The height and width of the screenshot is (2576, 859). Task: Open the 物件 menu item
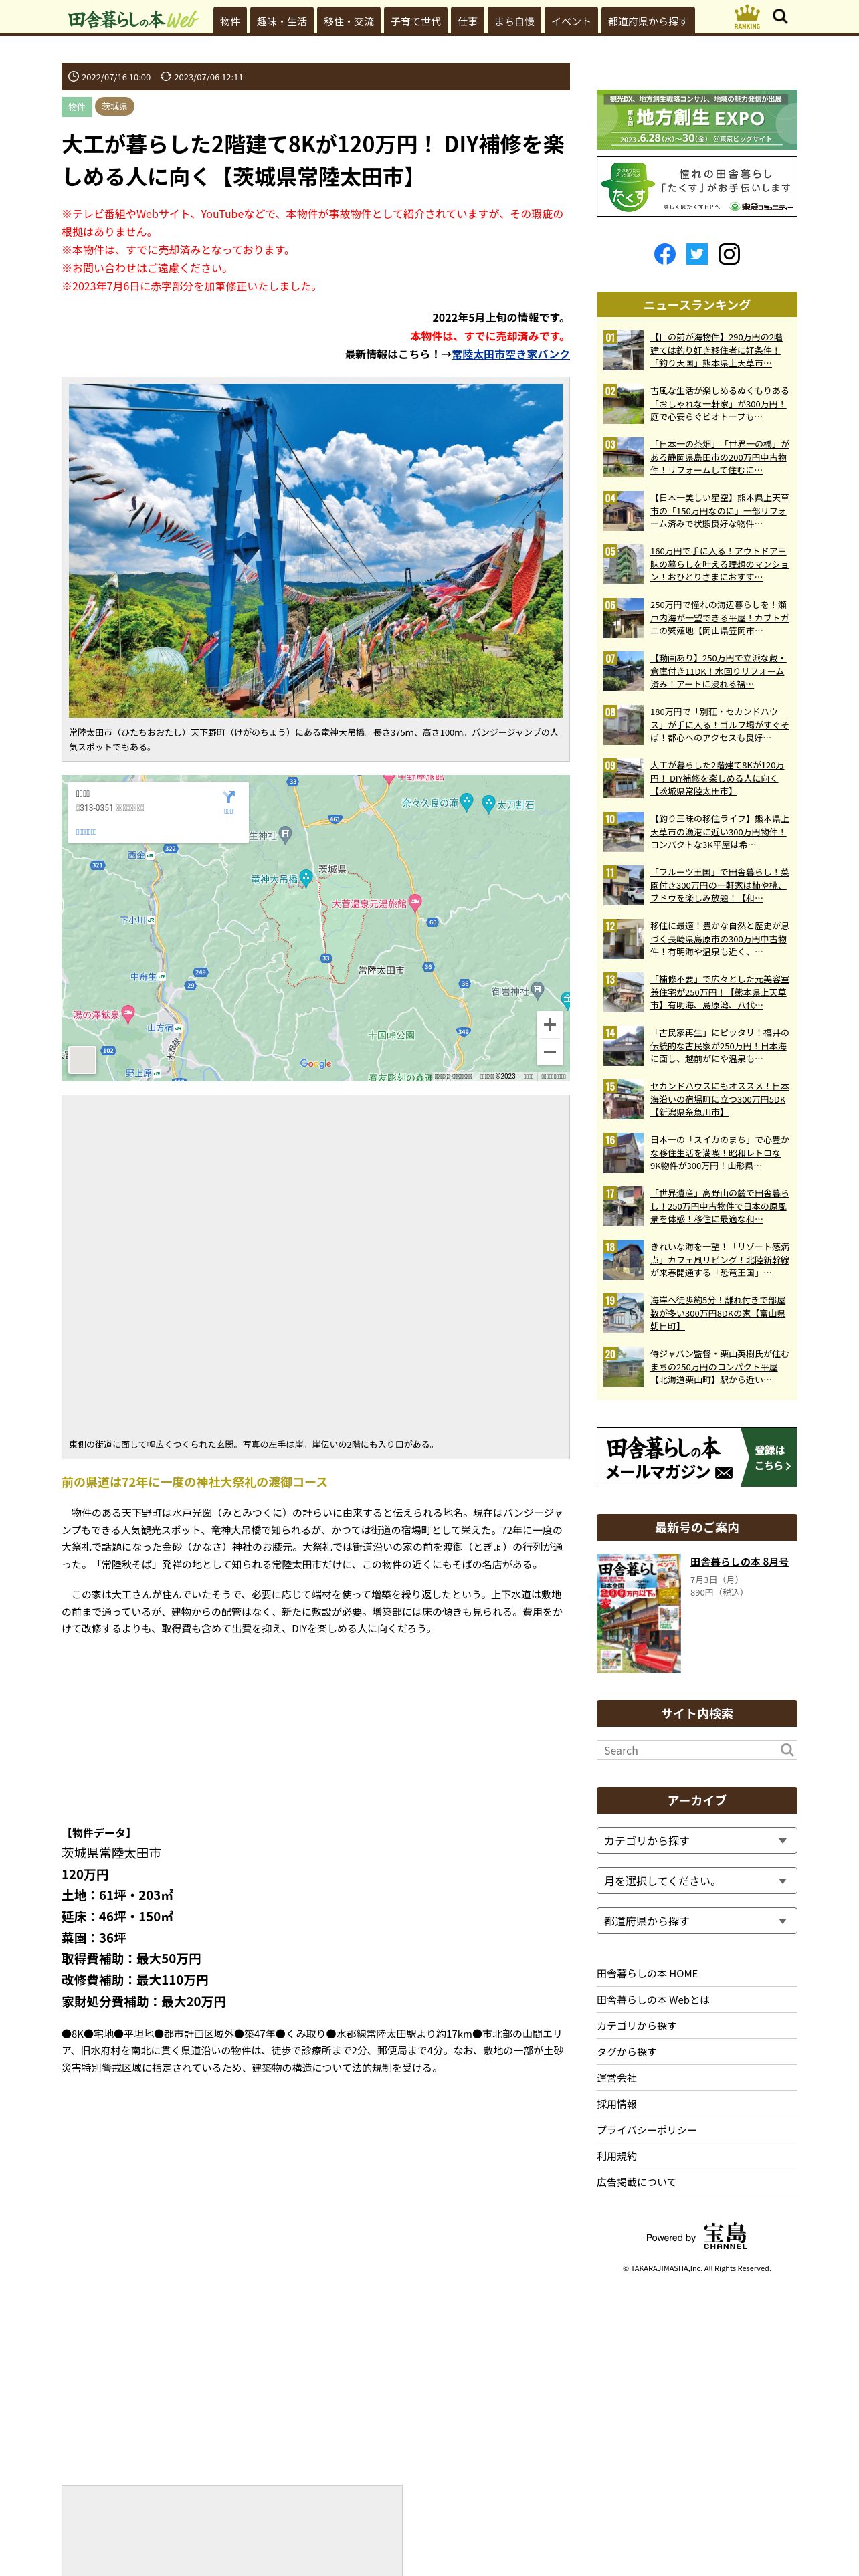click(230, 21)
